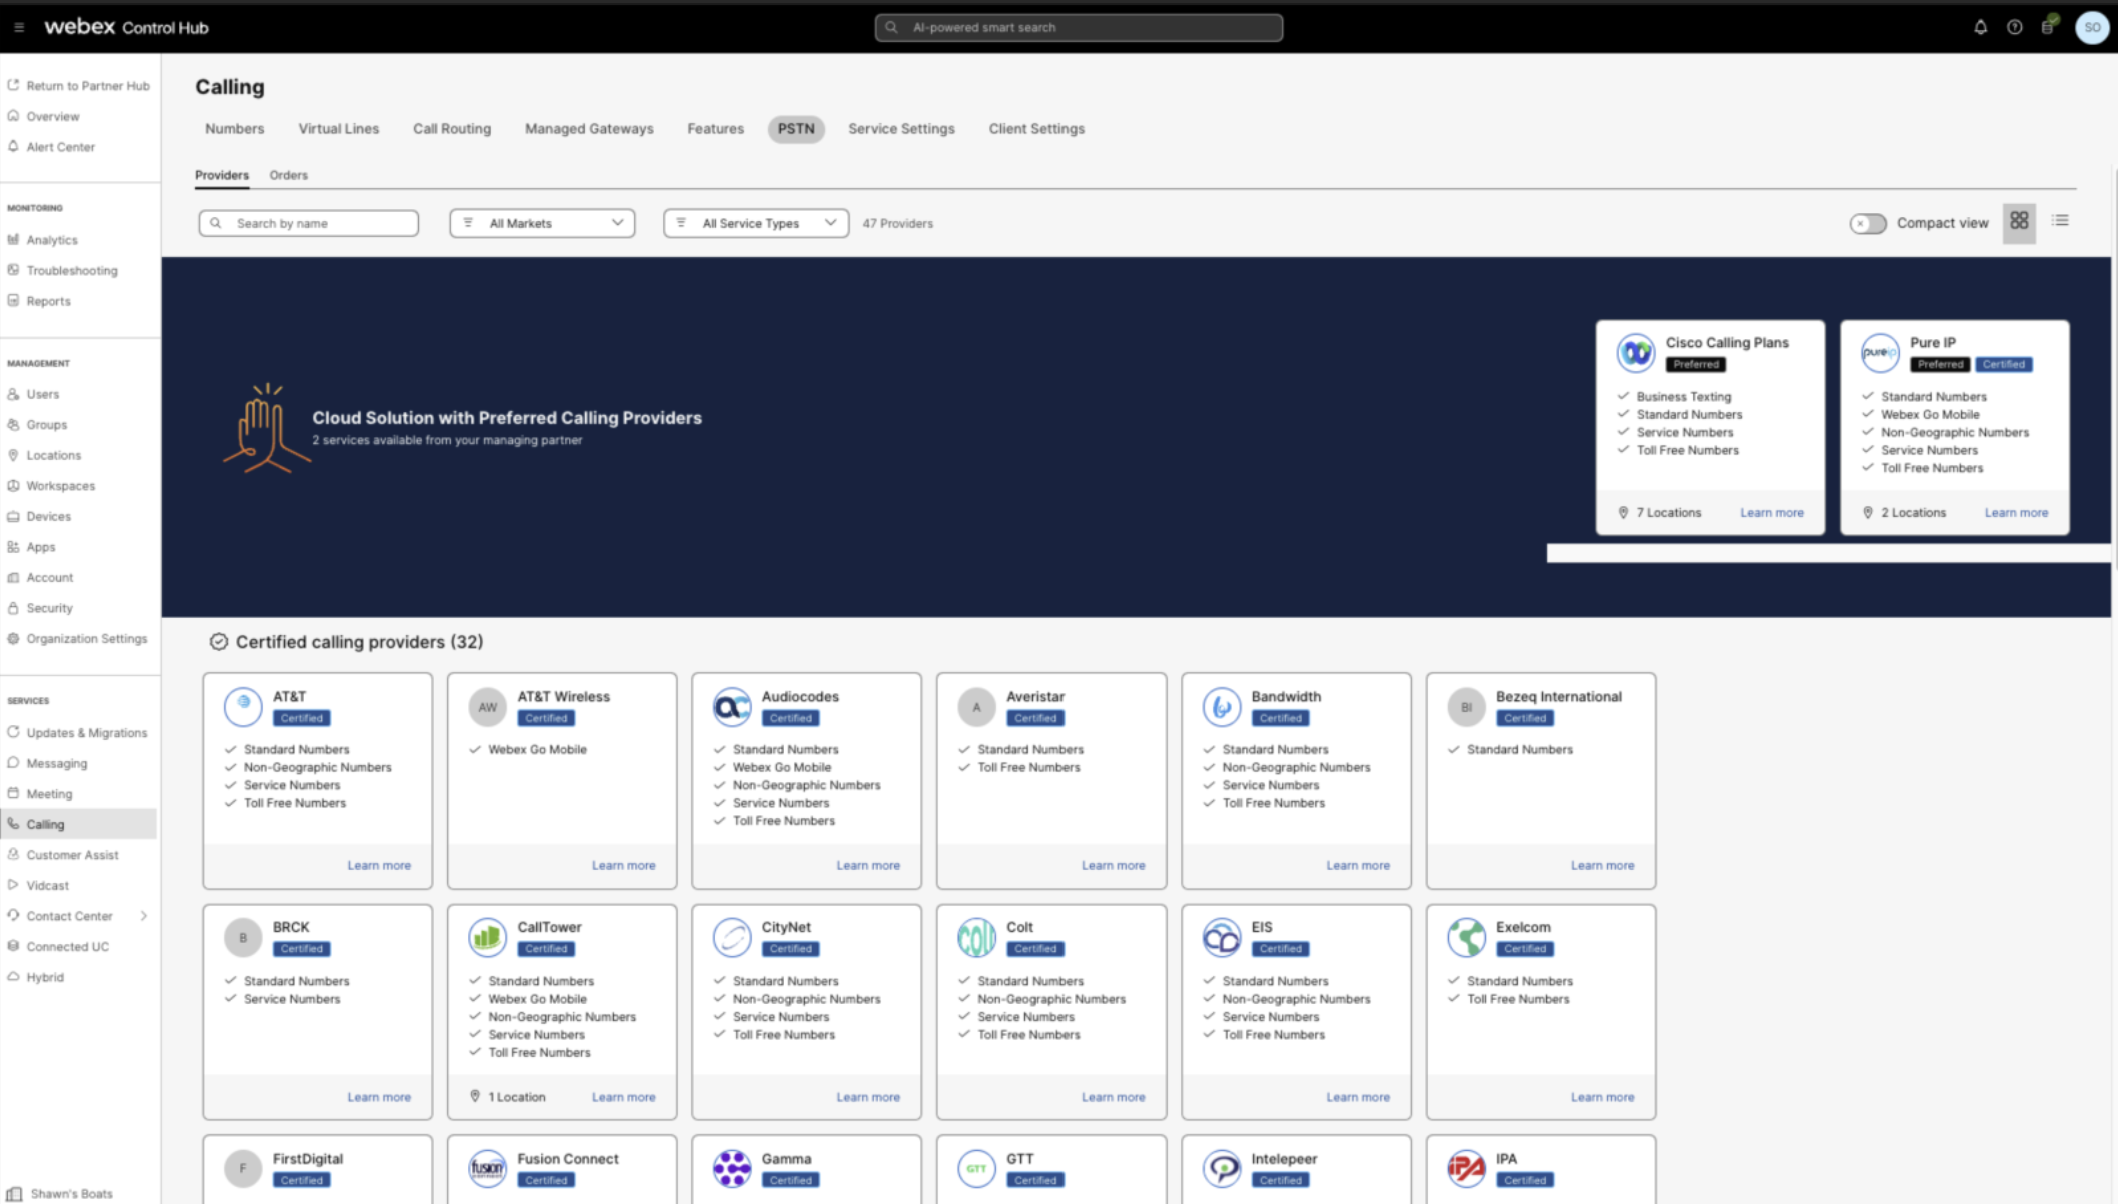This screenshot has height=1204, width=2118.
Task: Click the 1 Location text on CallTower
Action: coord(516,1097)
